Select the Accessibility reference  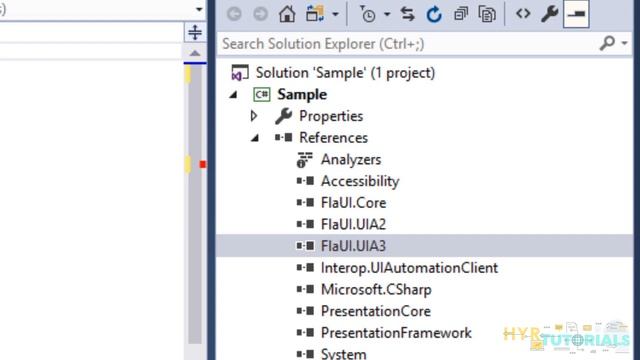360,181
